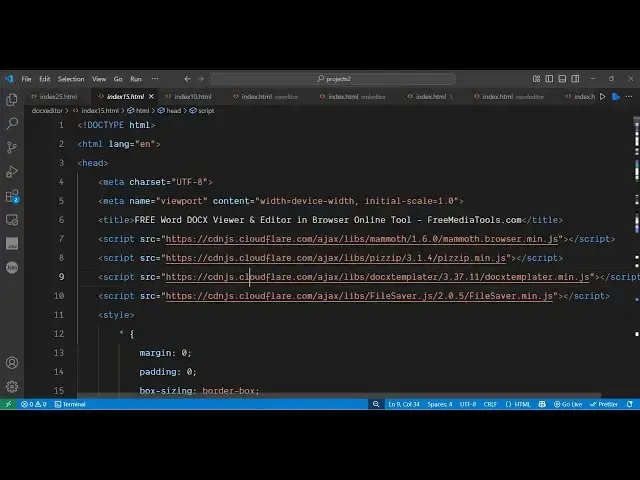
Task: Open the mammoth.browser.min.js CDN link
Action: click(x=362, y=239)
